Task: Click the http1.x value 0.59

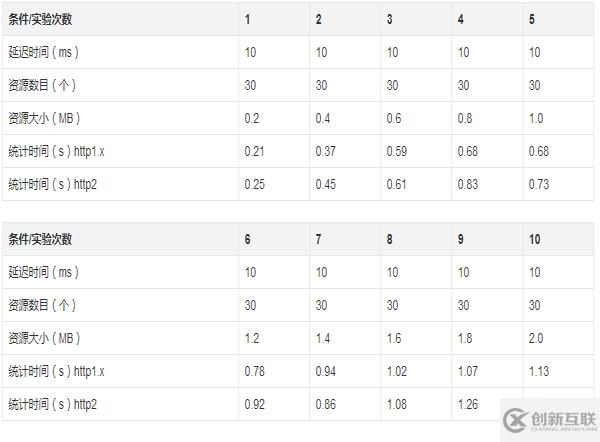Action: [395, 151]
